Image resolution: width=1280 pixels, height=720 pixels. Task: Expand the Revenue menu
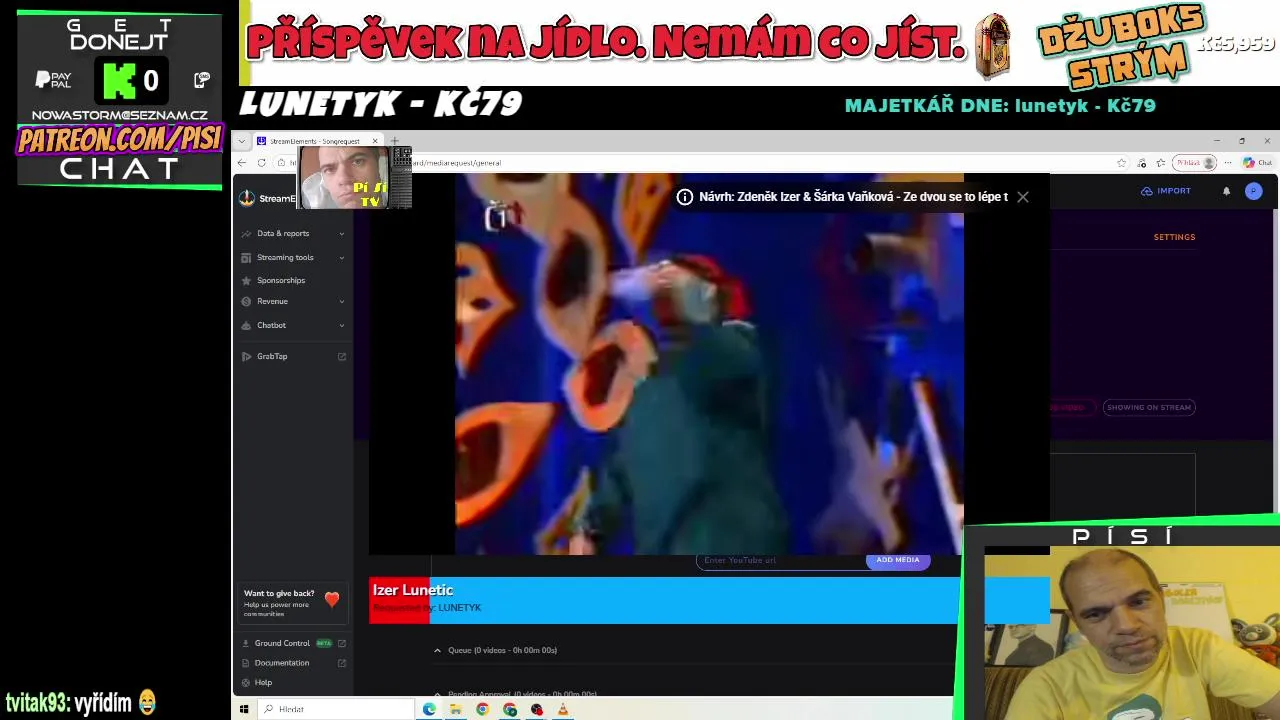tap(342, 302)
